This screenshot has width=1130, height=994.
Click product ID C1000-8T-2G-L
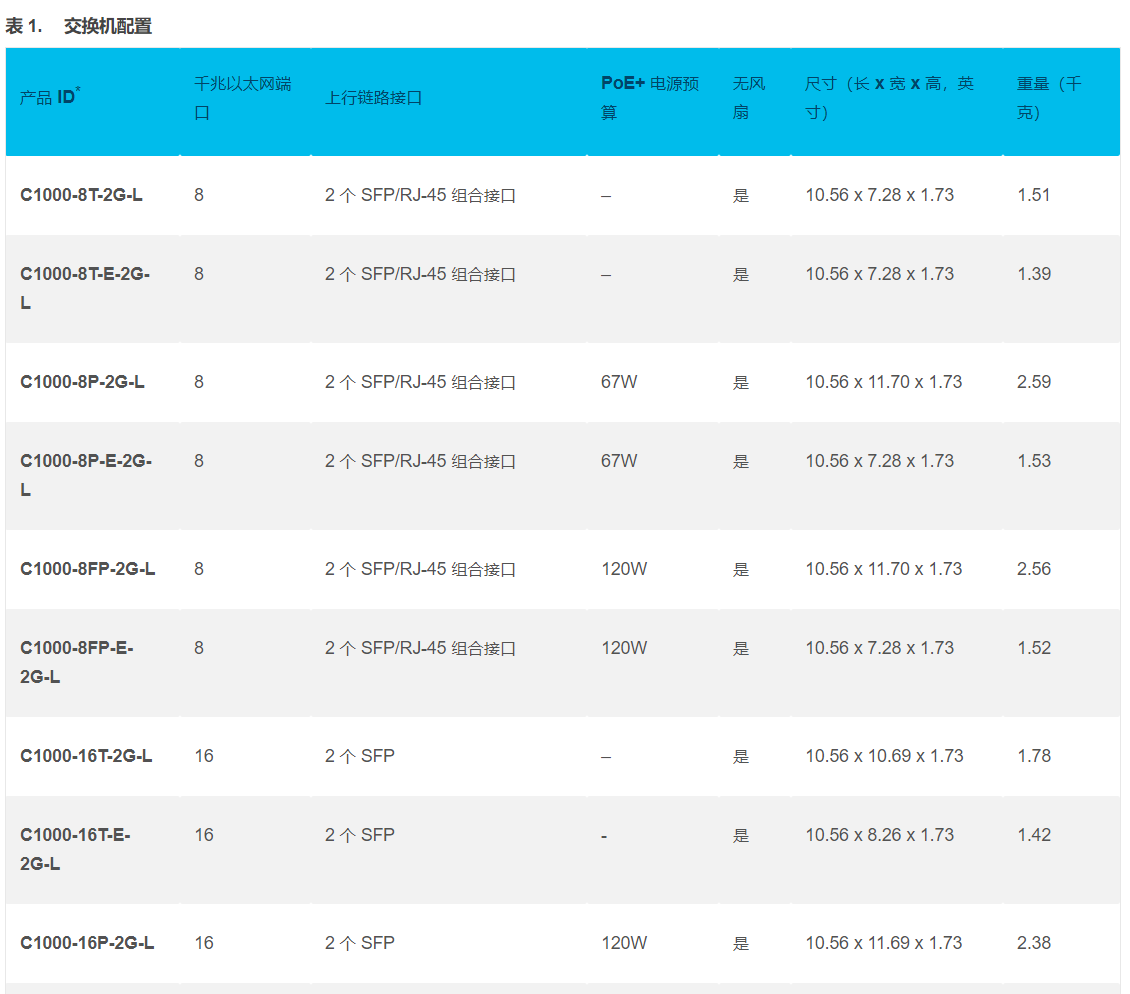pos(81,195)
